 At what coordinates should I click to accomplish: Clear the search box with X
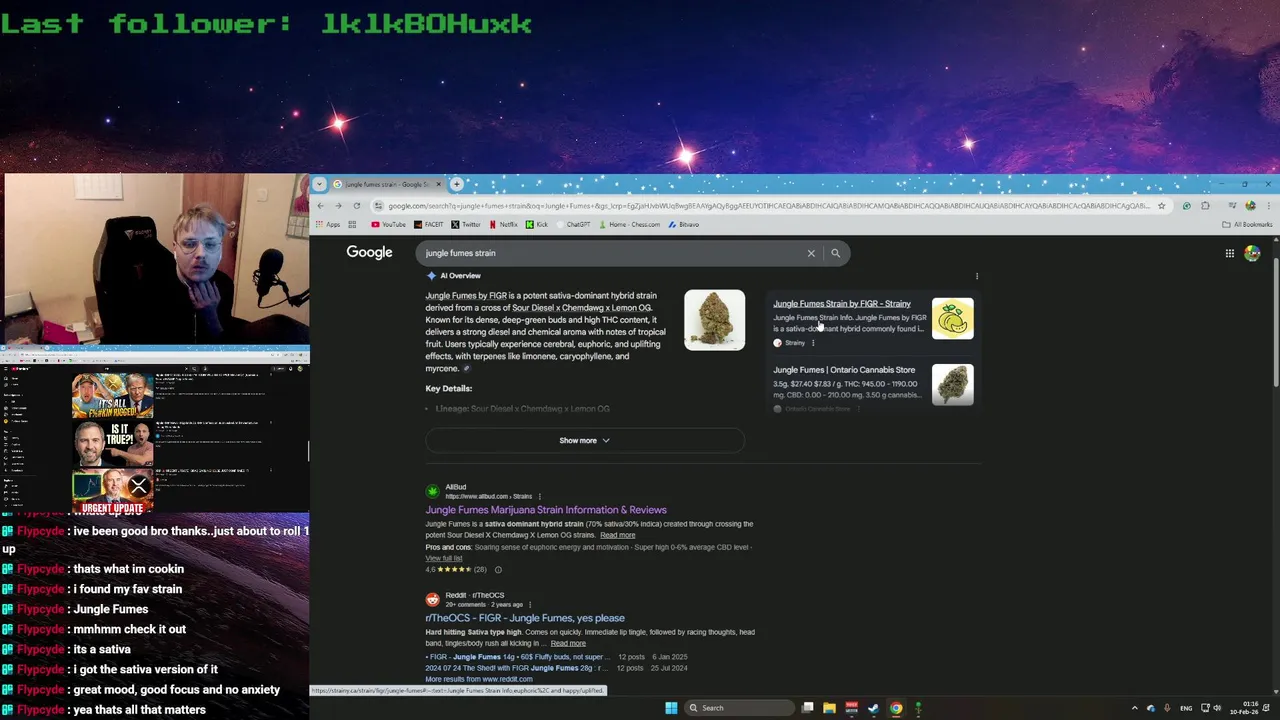[811, 253]
